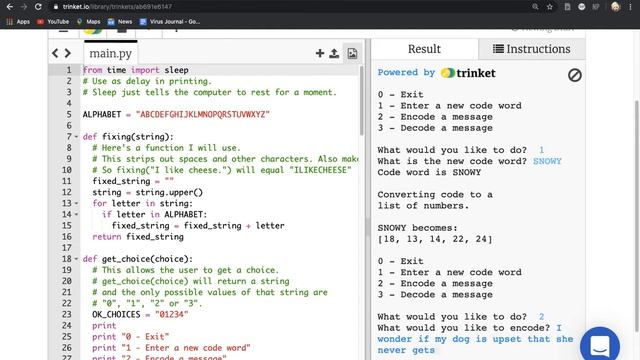The height and width of the screenshot is (360, 640).
Task: Click line number 4 in the gutter
Action: (69, 103)
